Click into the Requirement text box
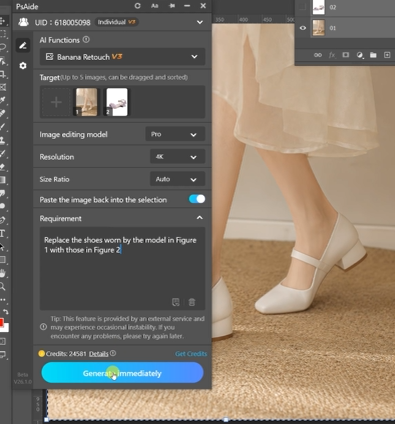The width and height of the screenshot is (395, 424). coord(122,269)
